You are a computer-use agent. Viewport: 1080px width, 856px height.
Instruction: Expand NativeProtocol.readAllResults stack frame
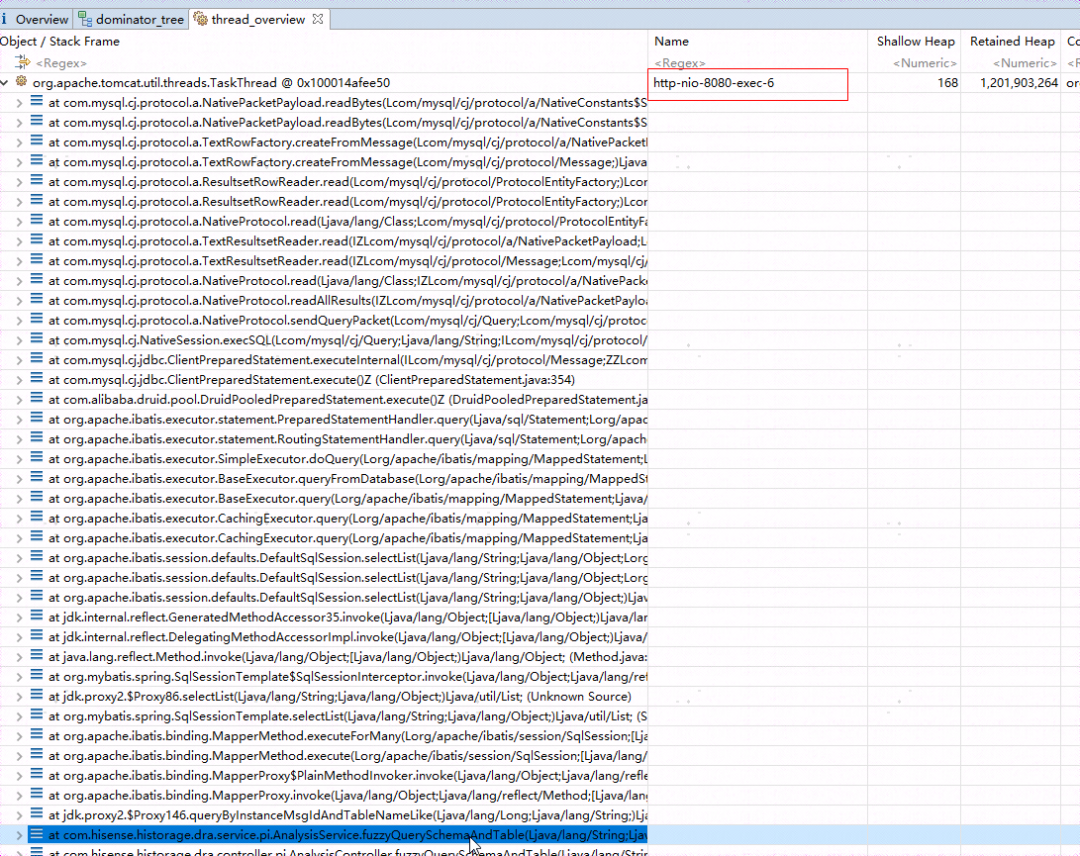pos(19,301)
